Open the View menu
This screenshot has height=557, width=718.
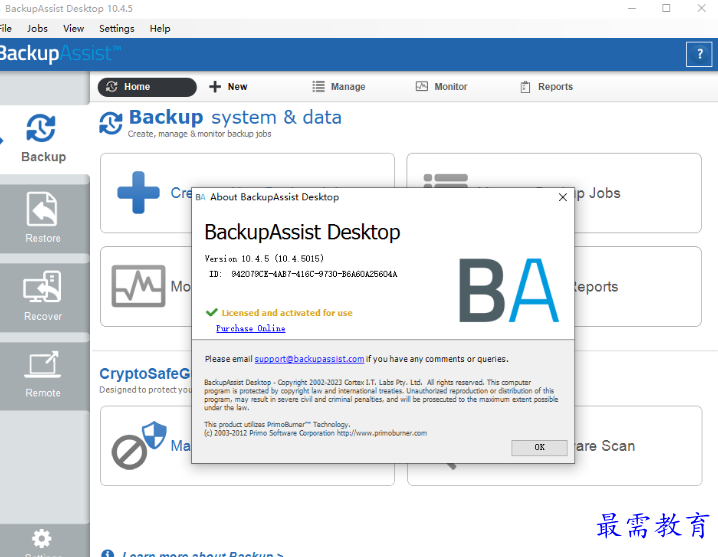click(x=73, y=28)
